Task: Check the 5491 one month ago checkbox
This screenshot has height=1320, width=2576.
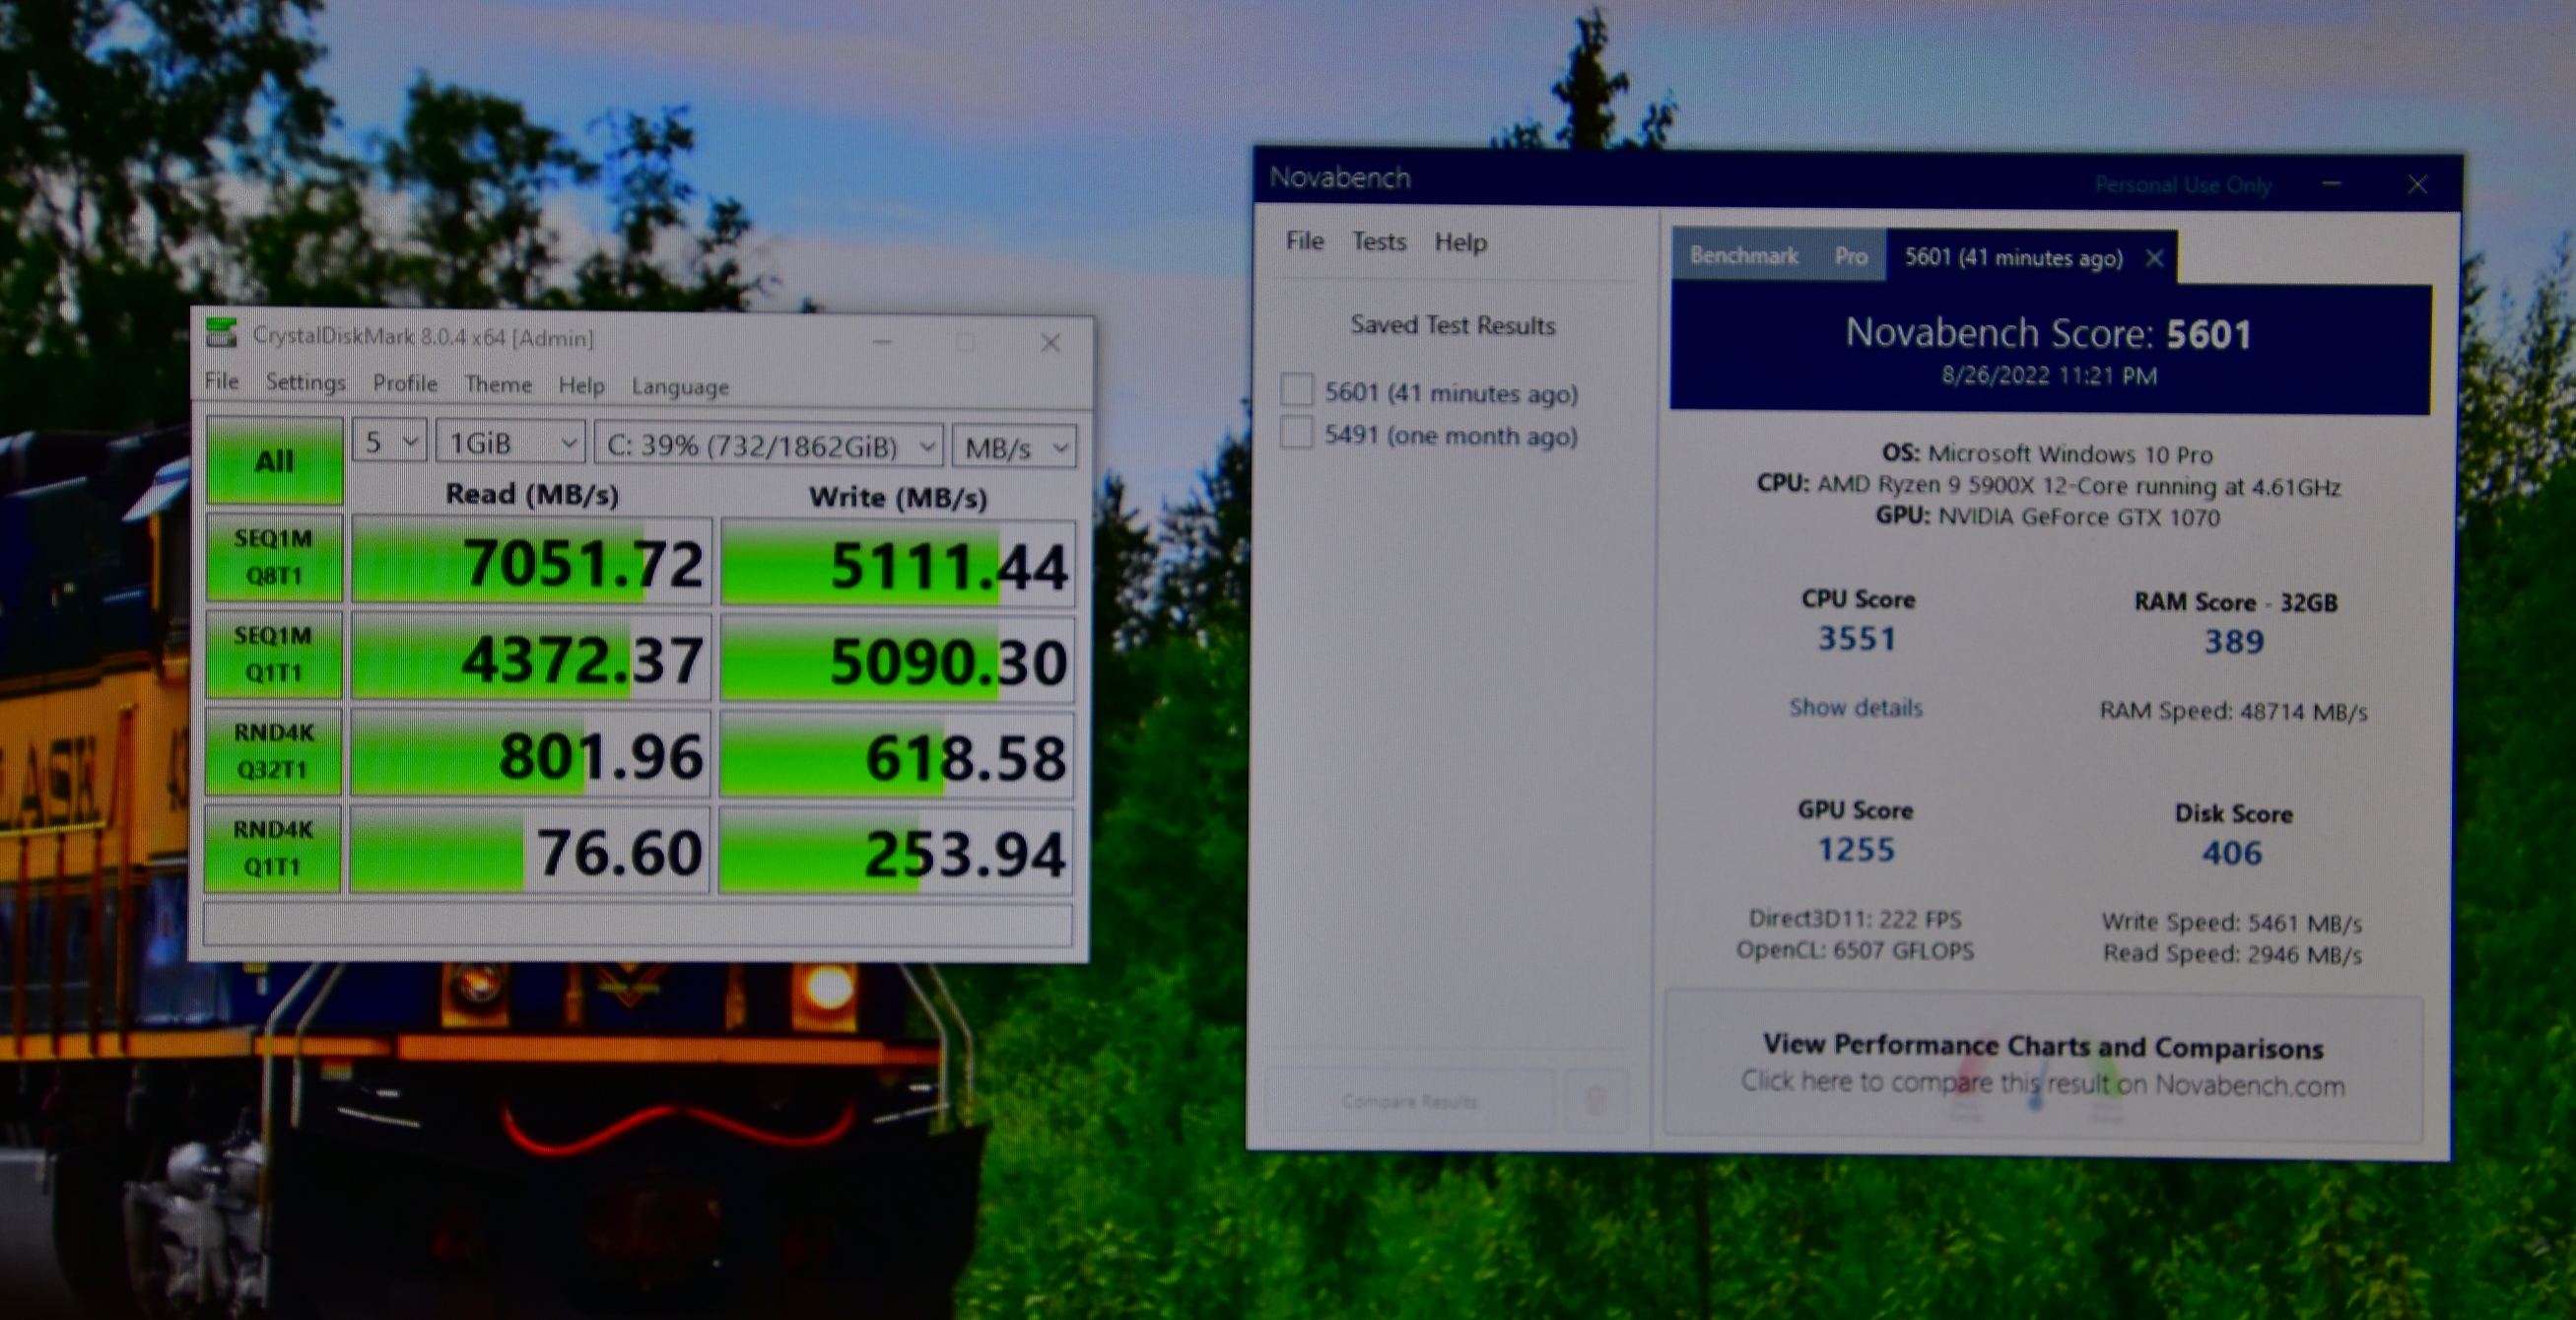Action: 1297,433
